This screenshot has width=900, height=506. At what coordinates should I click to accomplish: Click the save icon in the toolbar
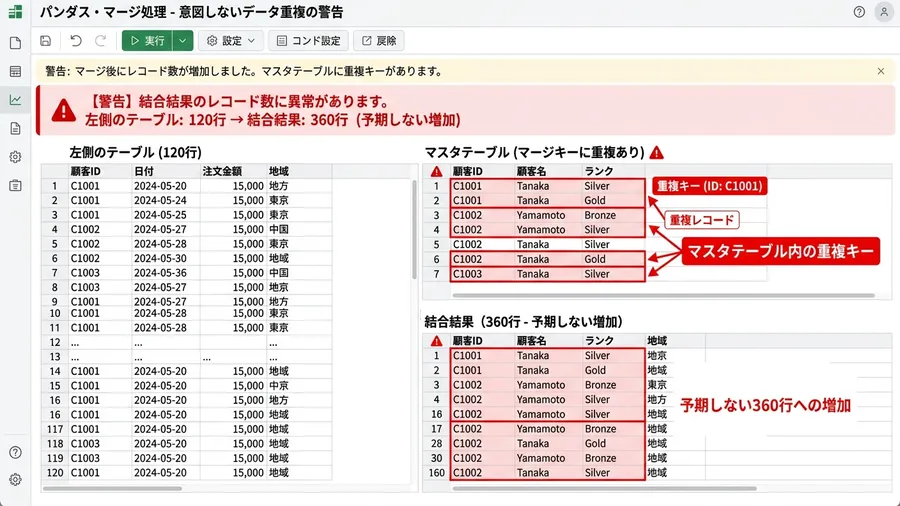(x=46, y=41)
